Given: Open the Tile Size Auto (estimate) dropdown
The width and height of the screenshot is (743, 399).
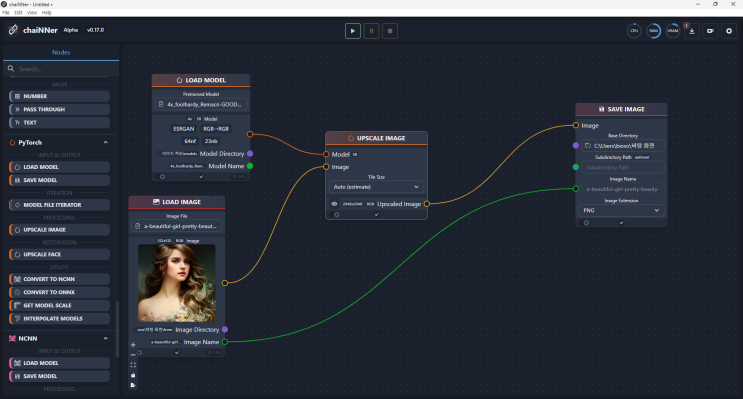Looking at the screenshot, I should tap(376, 187).
